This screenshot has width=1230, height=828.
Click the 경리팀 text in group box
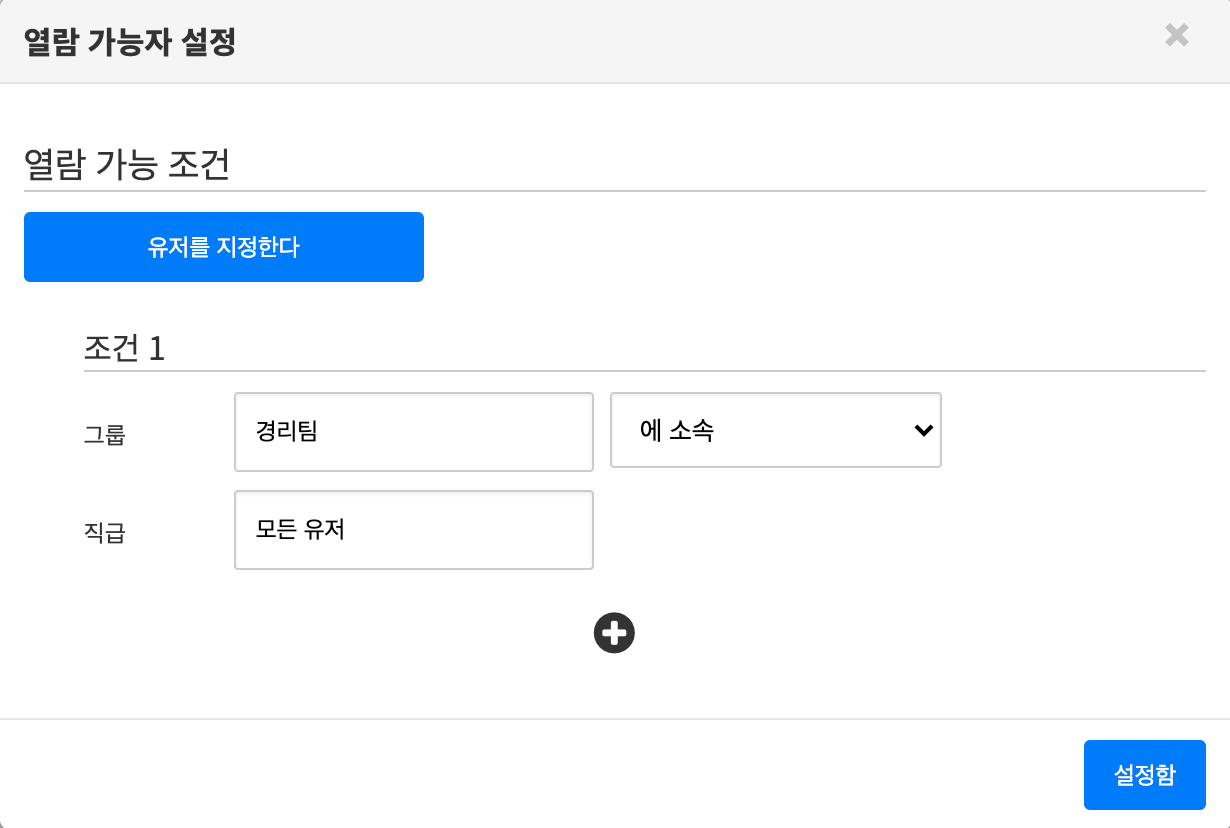pos(287,431)
